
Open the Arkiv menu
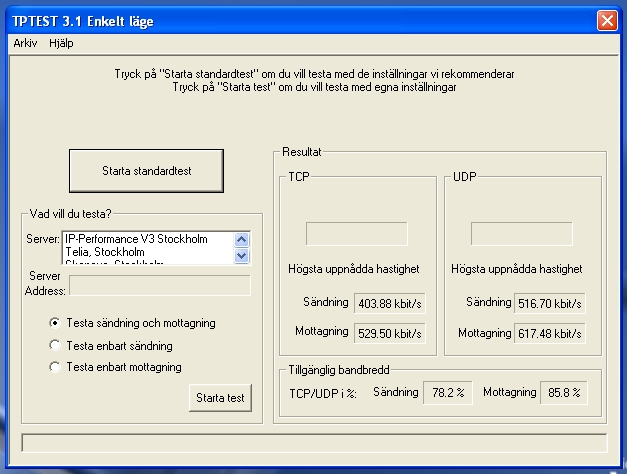click(25, 43)
